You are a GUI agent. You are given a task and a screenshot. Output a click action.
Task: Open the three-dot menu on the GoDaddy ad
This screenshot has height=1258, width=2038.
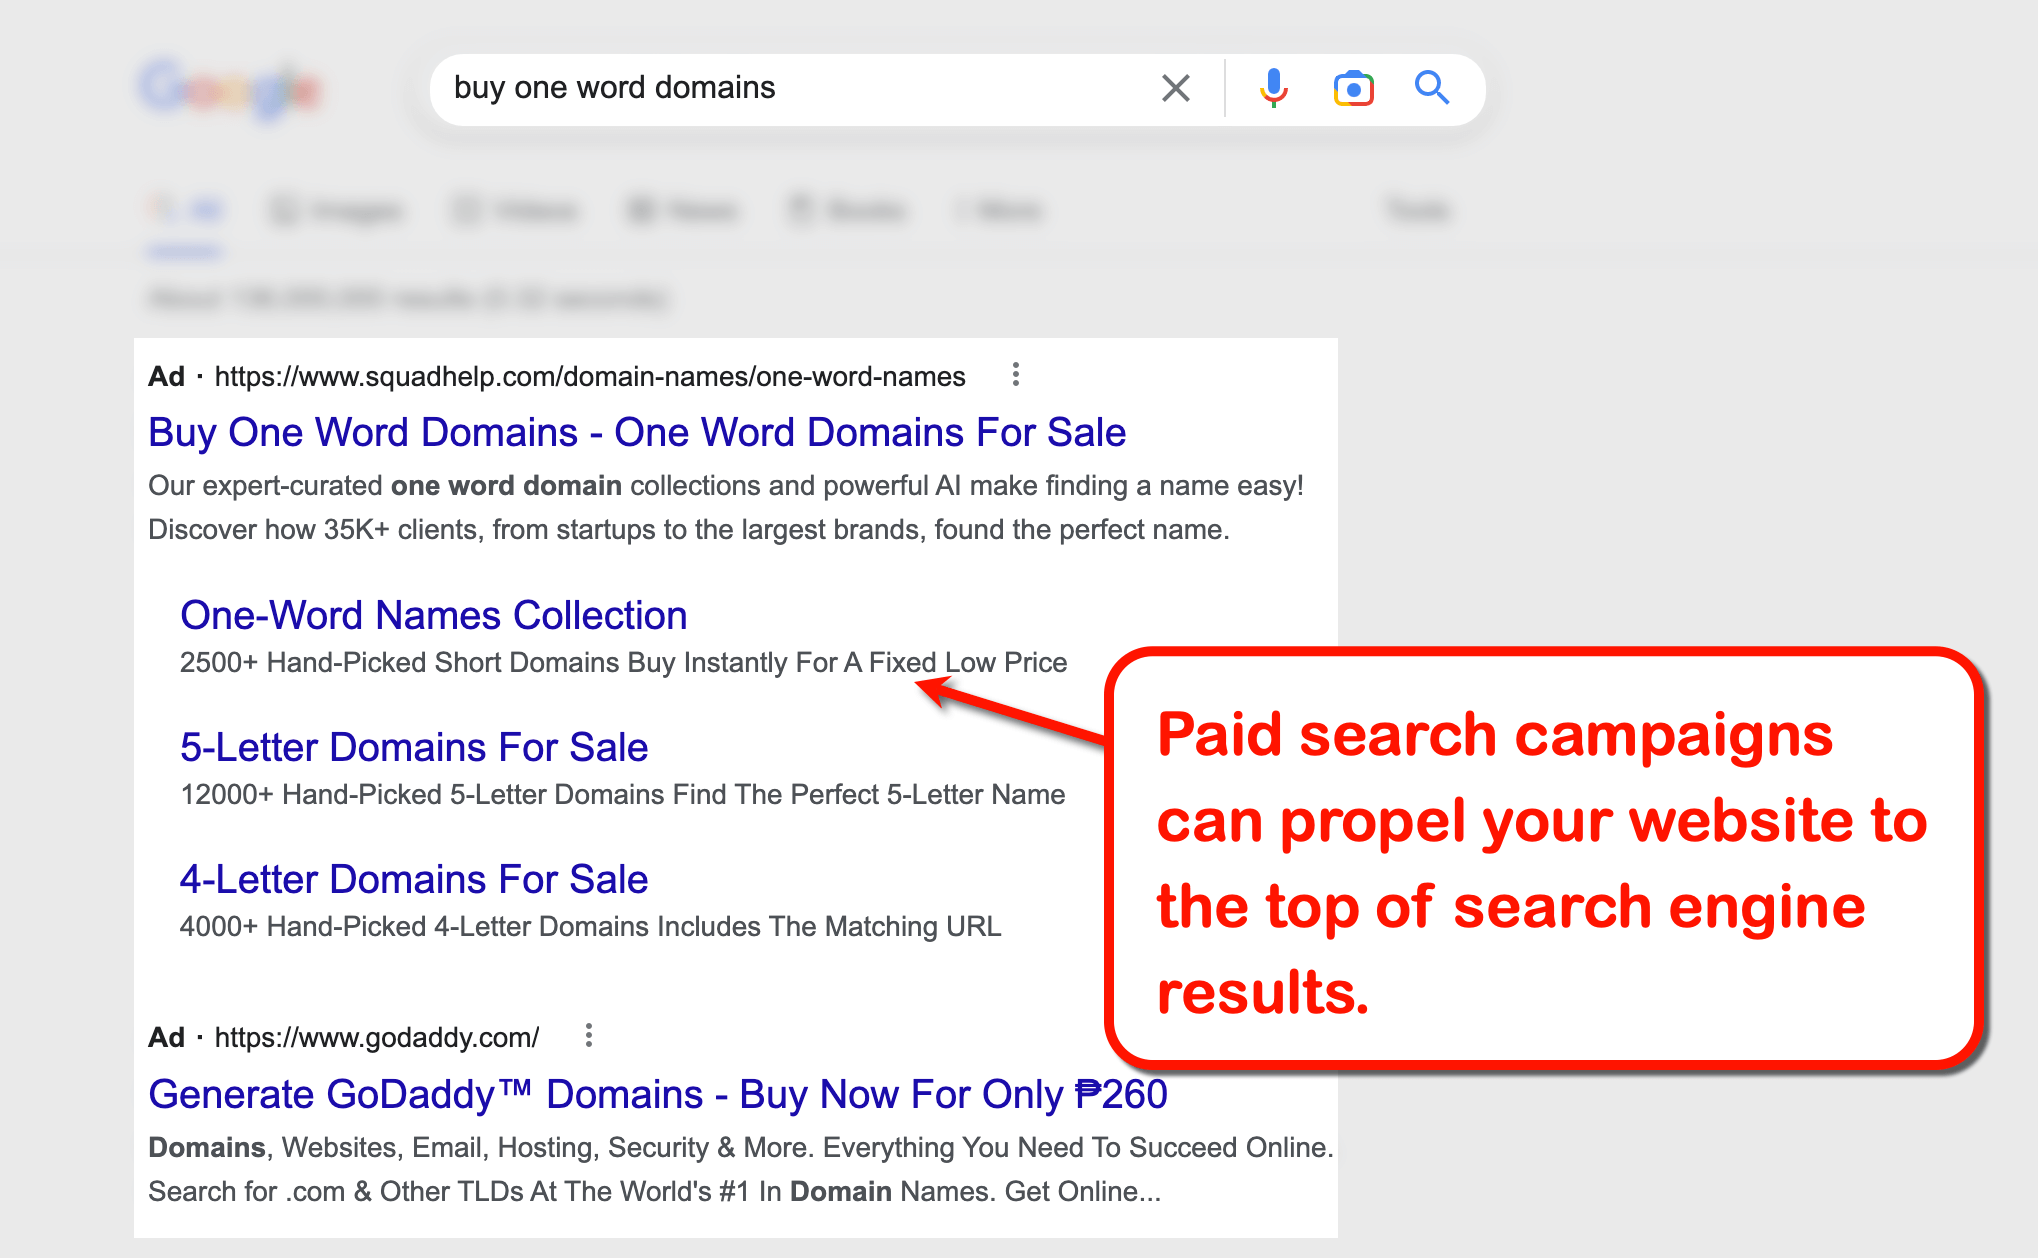(588, 1037)
